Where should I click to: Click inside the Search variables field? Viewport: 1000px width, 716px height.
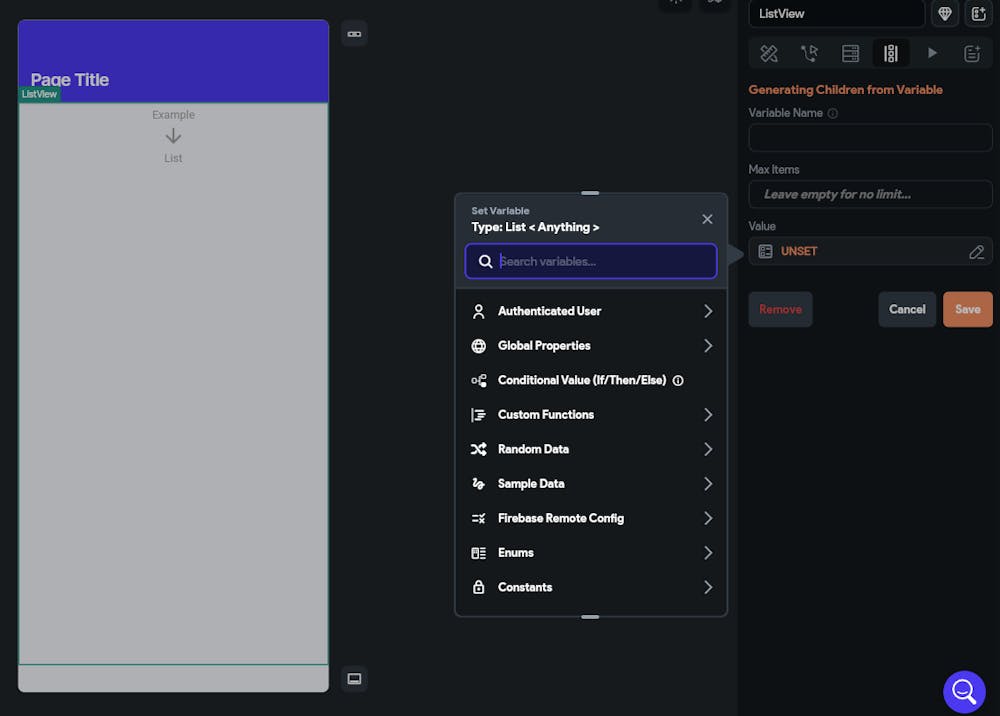point(590,261)
